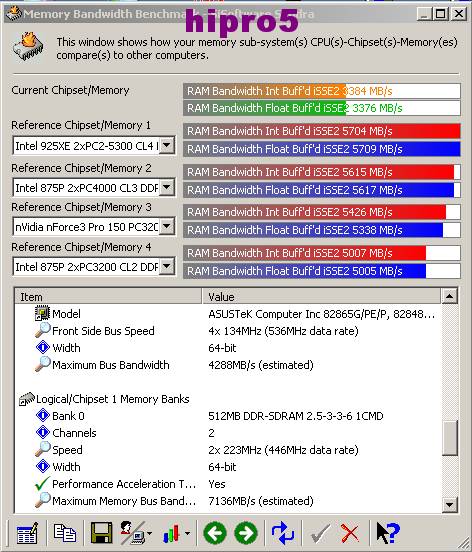472x552 pixels.
Task: Click the list's vertical scrollbar thumb
Action: [x=449, y=438]
